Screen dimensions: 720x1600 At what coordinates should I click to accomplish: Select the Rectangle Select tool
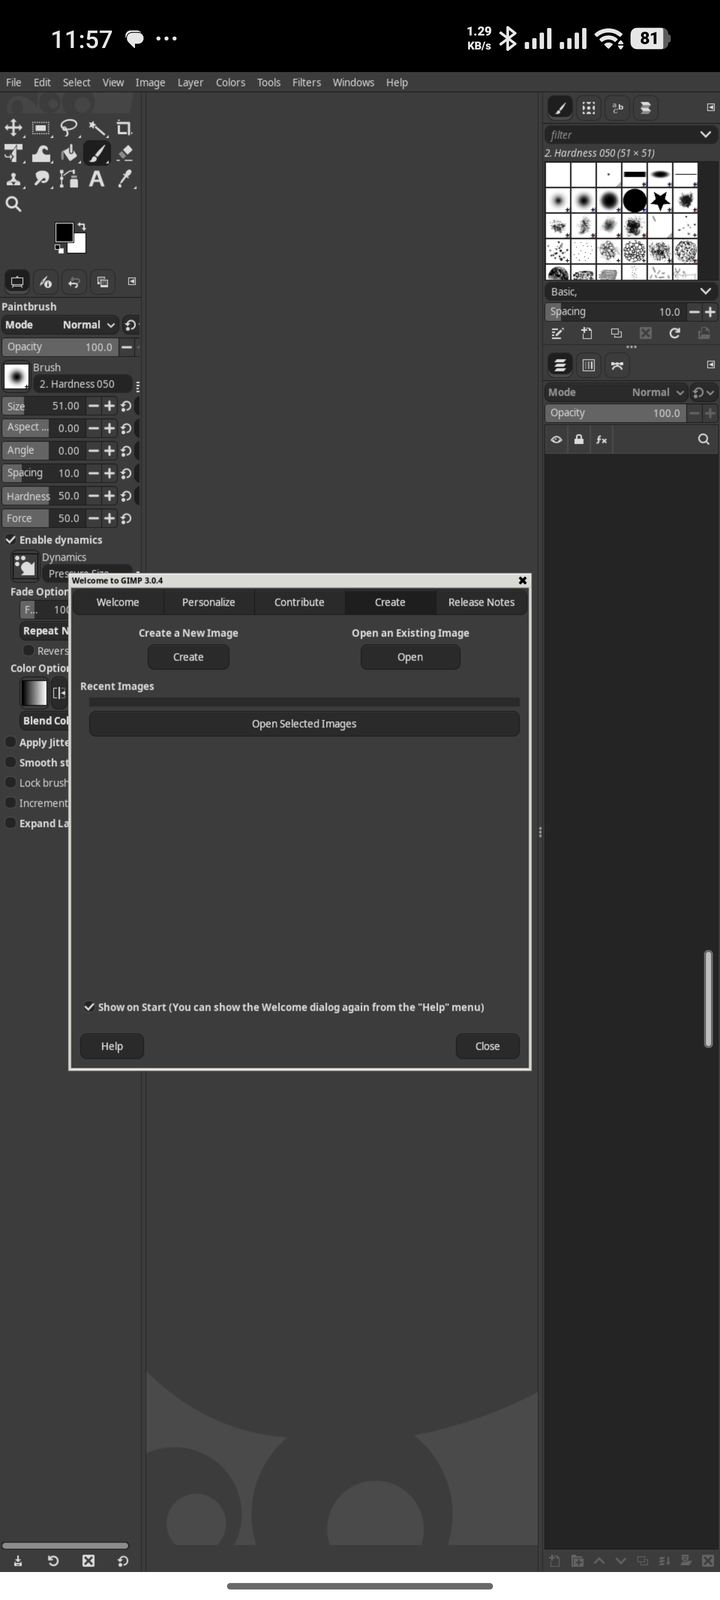41,128
